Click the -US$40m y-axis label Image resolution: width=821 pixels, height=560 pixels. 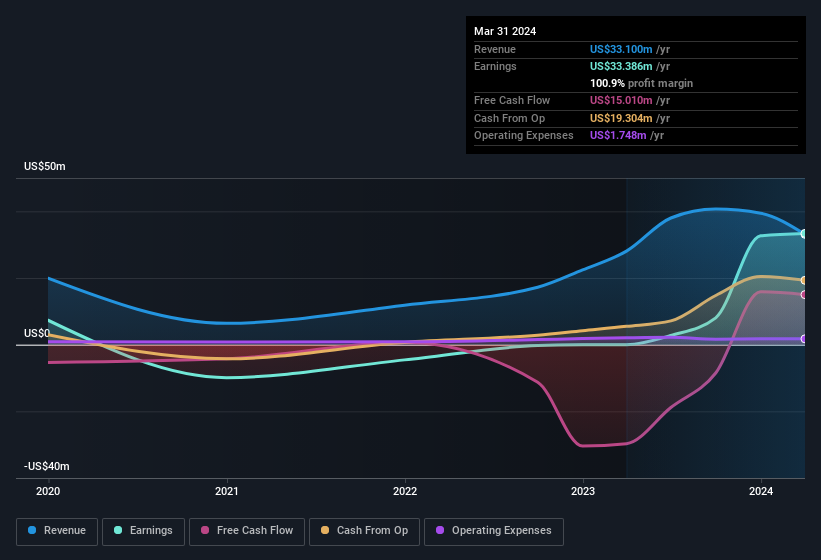click(x=47, y=466)
